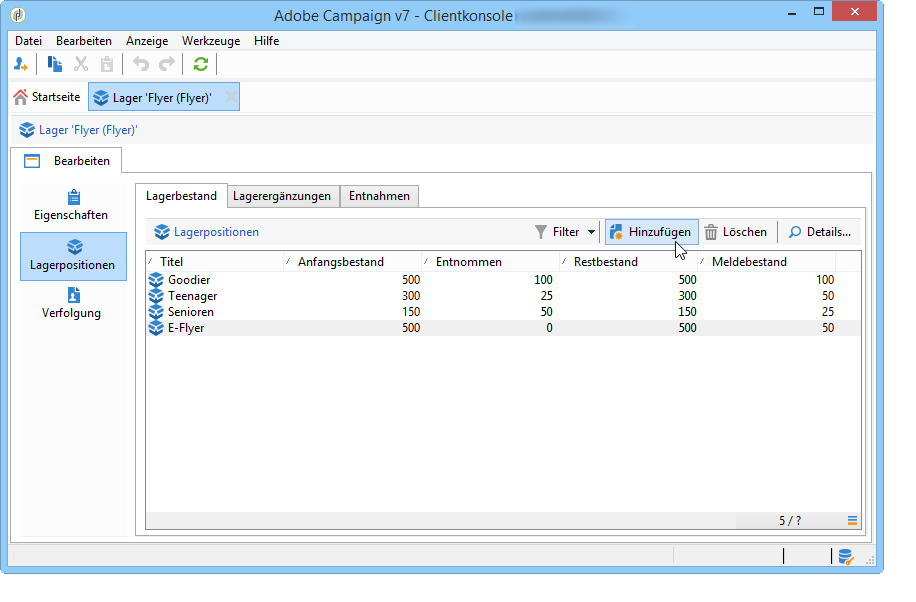Click Meldebestand value 25 in Senioren row
This screenshot has width=916, height=602.
[828, 312]
